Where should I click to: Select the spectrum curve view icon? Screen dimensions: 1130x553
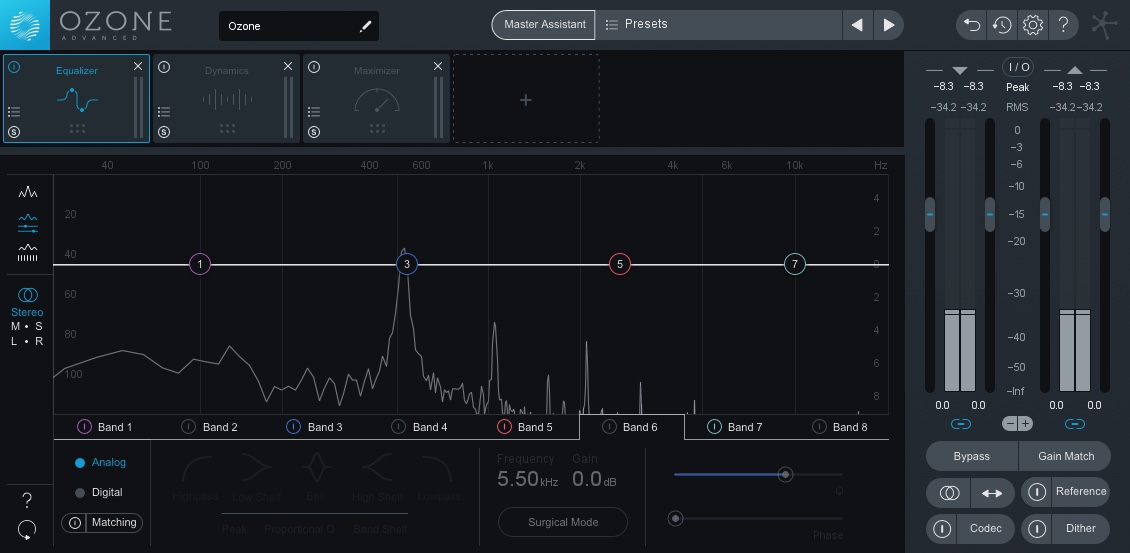28,192
